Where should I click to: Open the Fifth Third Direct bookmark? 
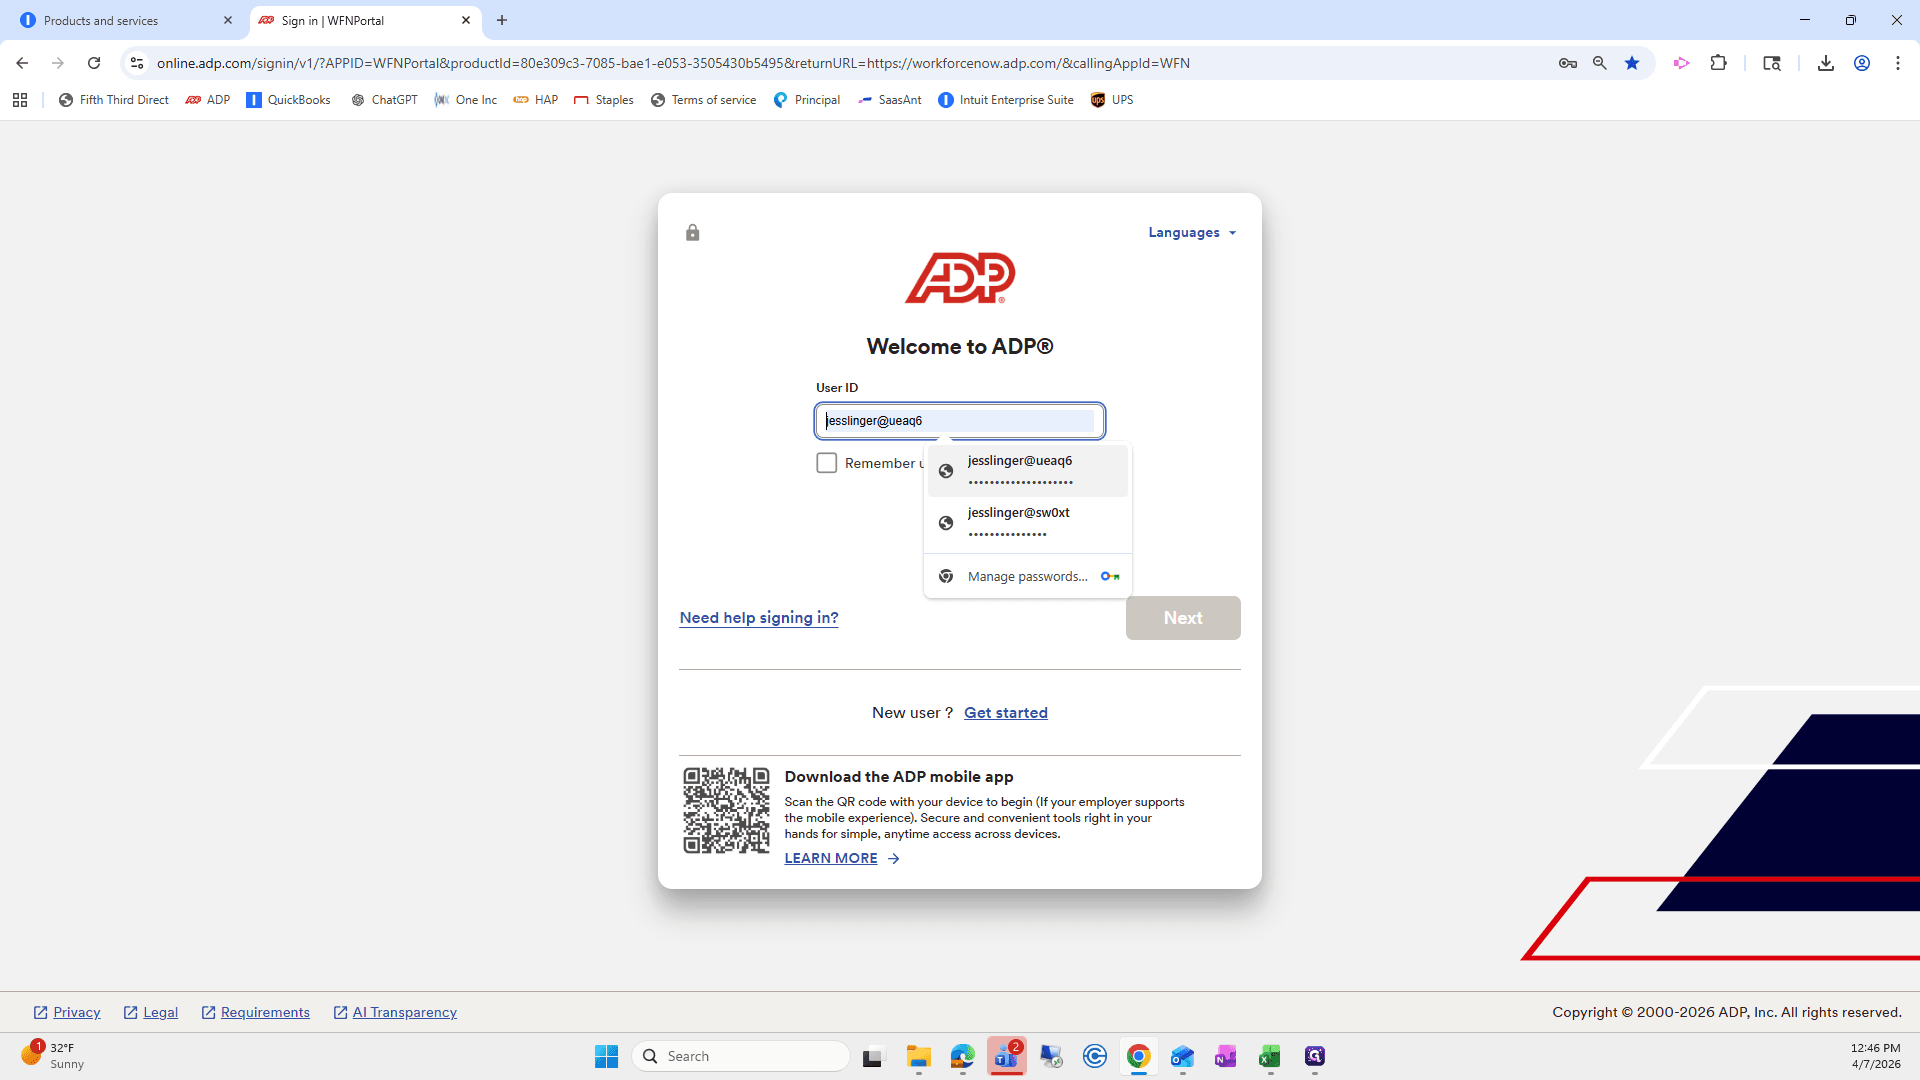tap(113, 100)
